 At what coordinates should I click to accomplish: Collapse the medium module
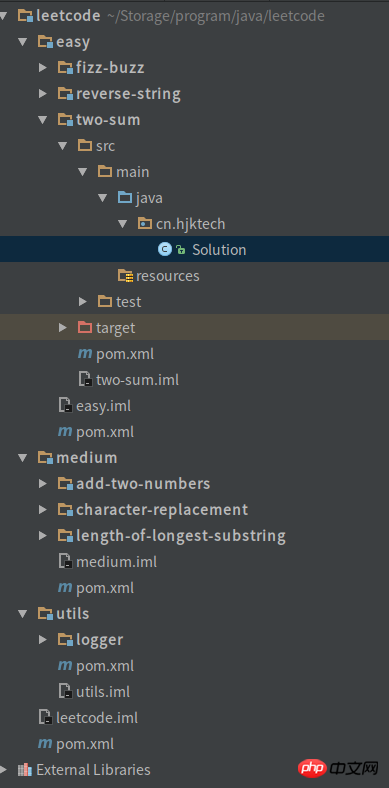(23, 457)
